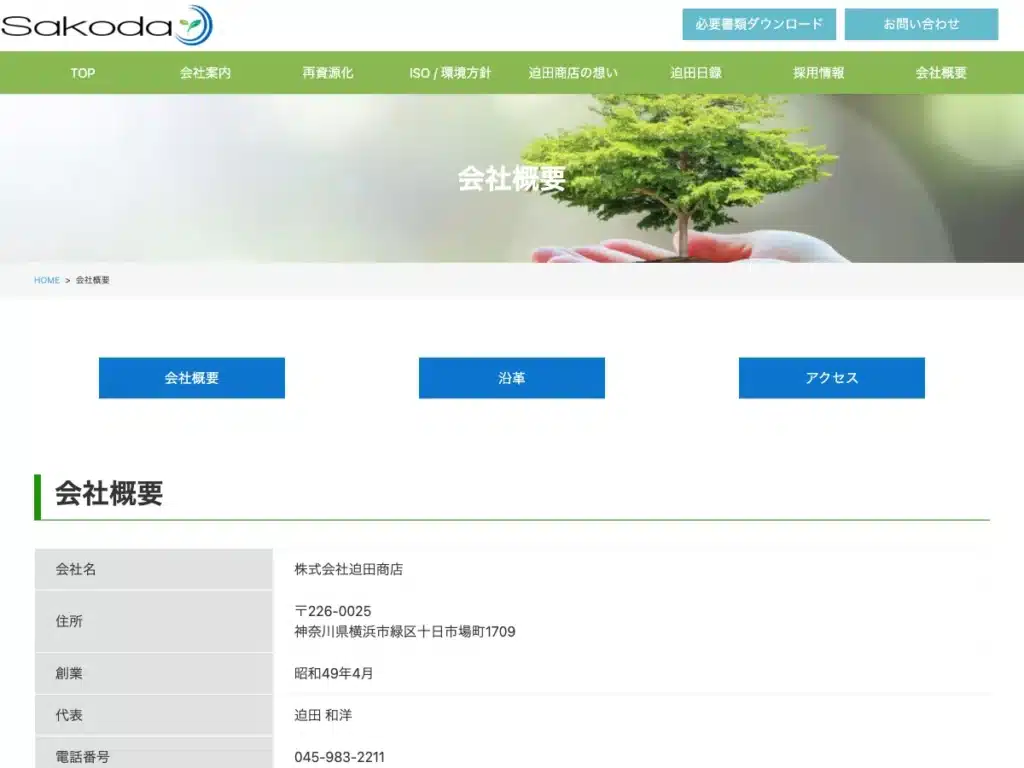Click postal code 〒226-0025

click(332, 611)
